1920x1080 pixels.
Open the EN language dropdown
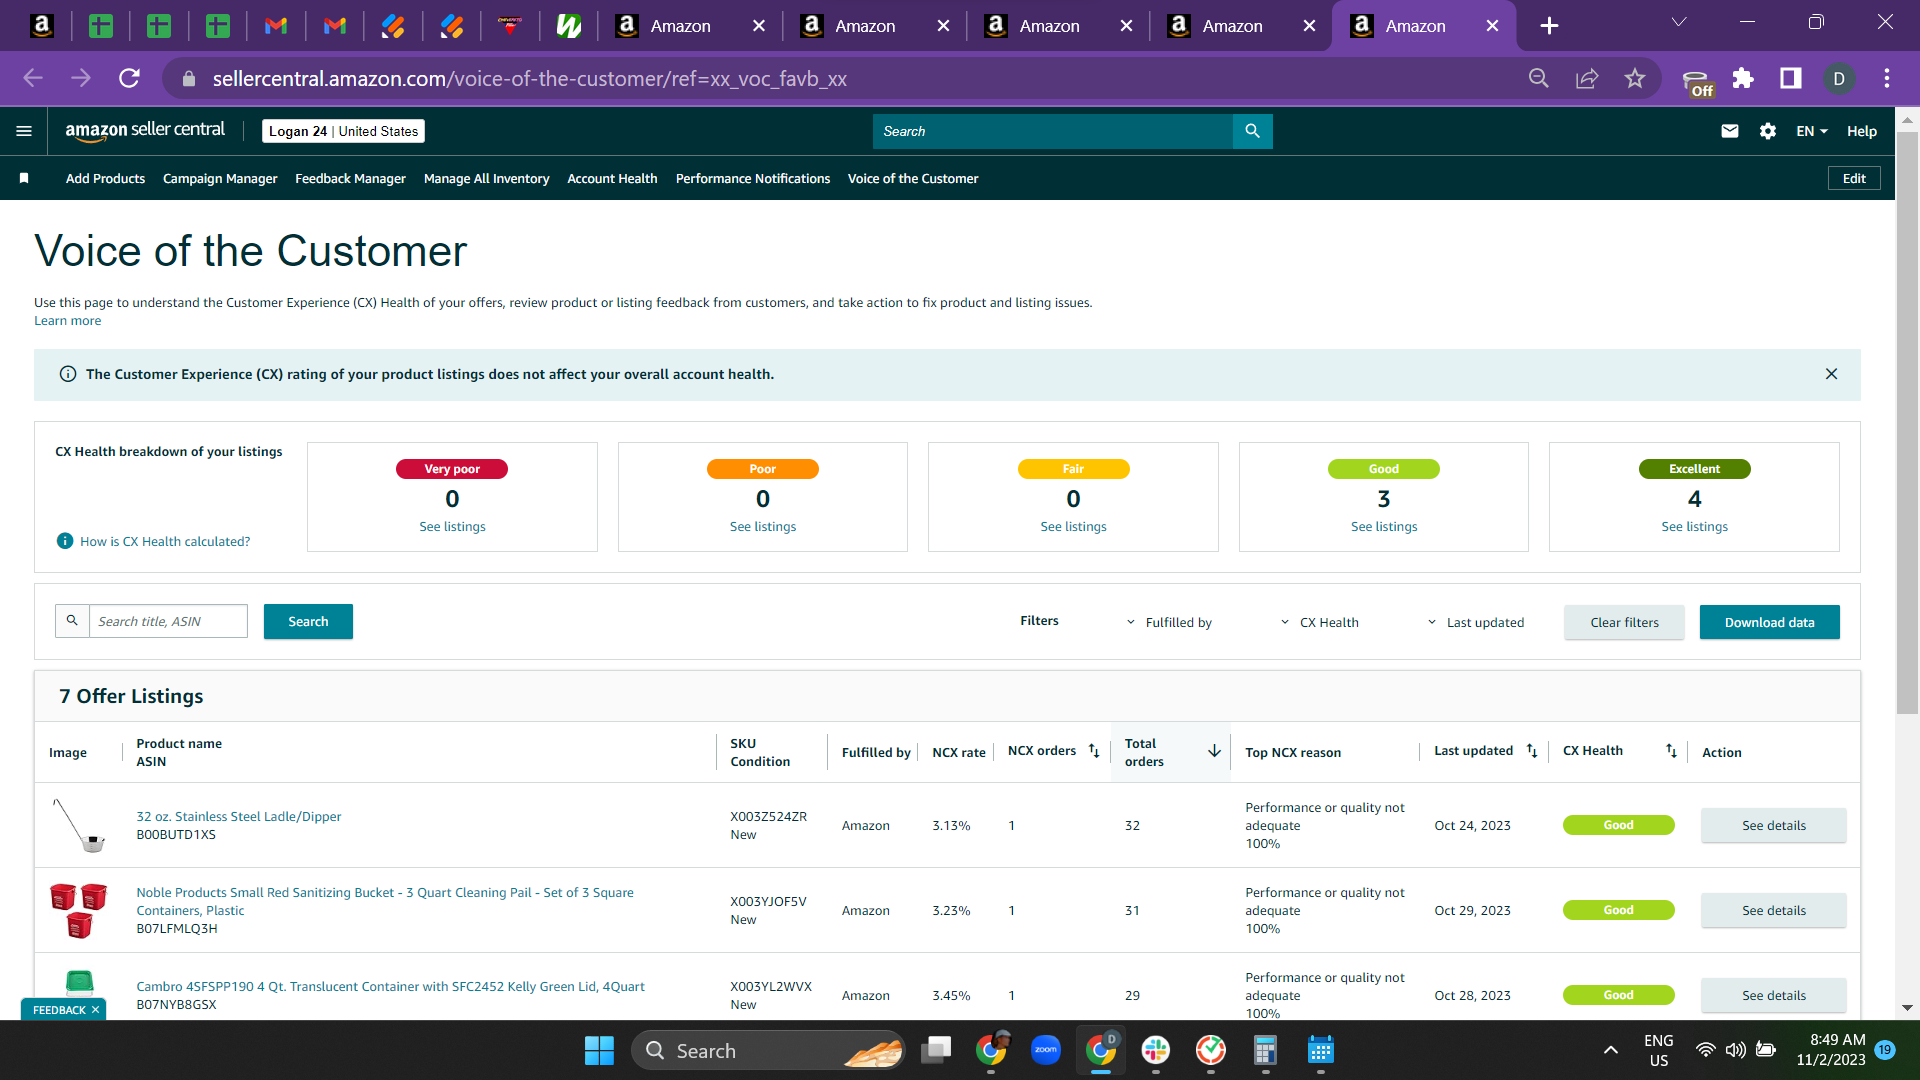click(x=1811, y=131)
